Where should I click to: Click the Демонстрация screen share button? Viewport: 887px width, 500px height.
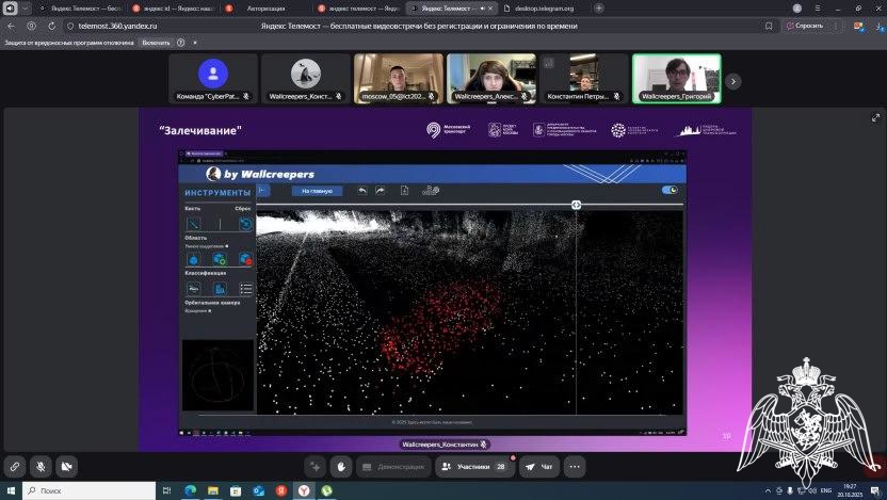(x=393, y=467)
